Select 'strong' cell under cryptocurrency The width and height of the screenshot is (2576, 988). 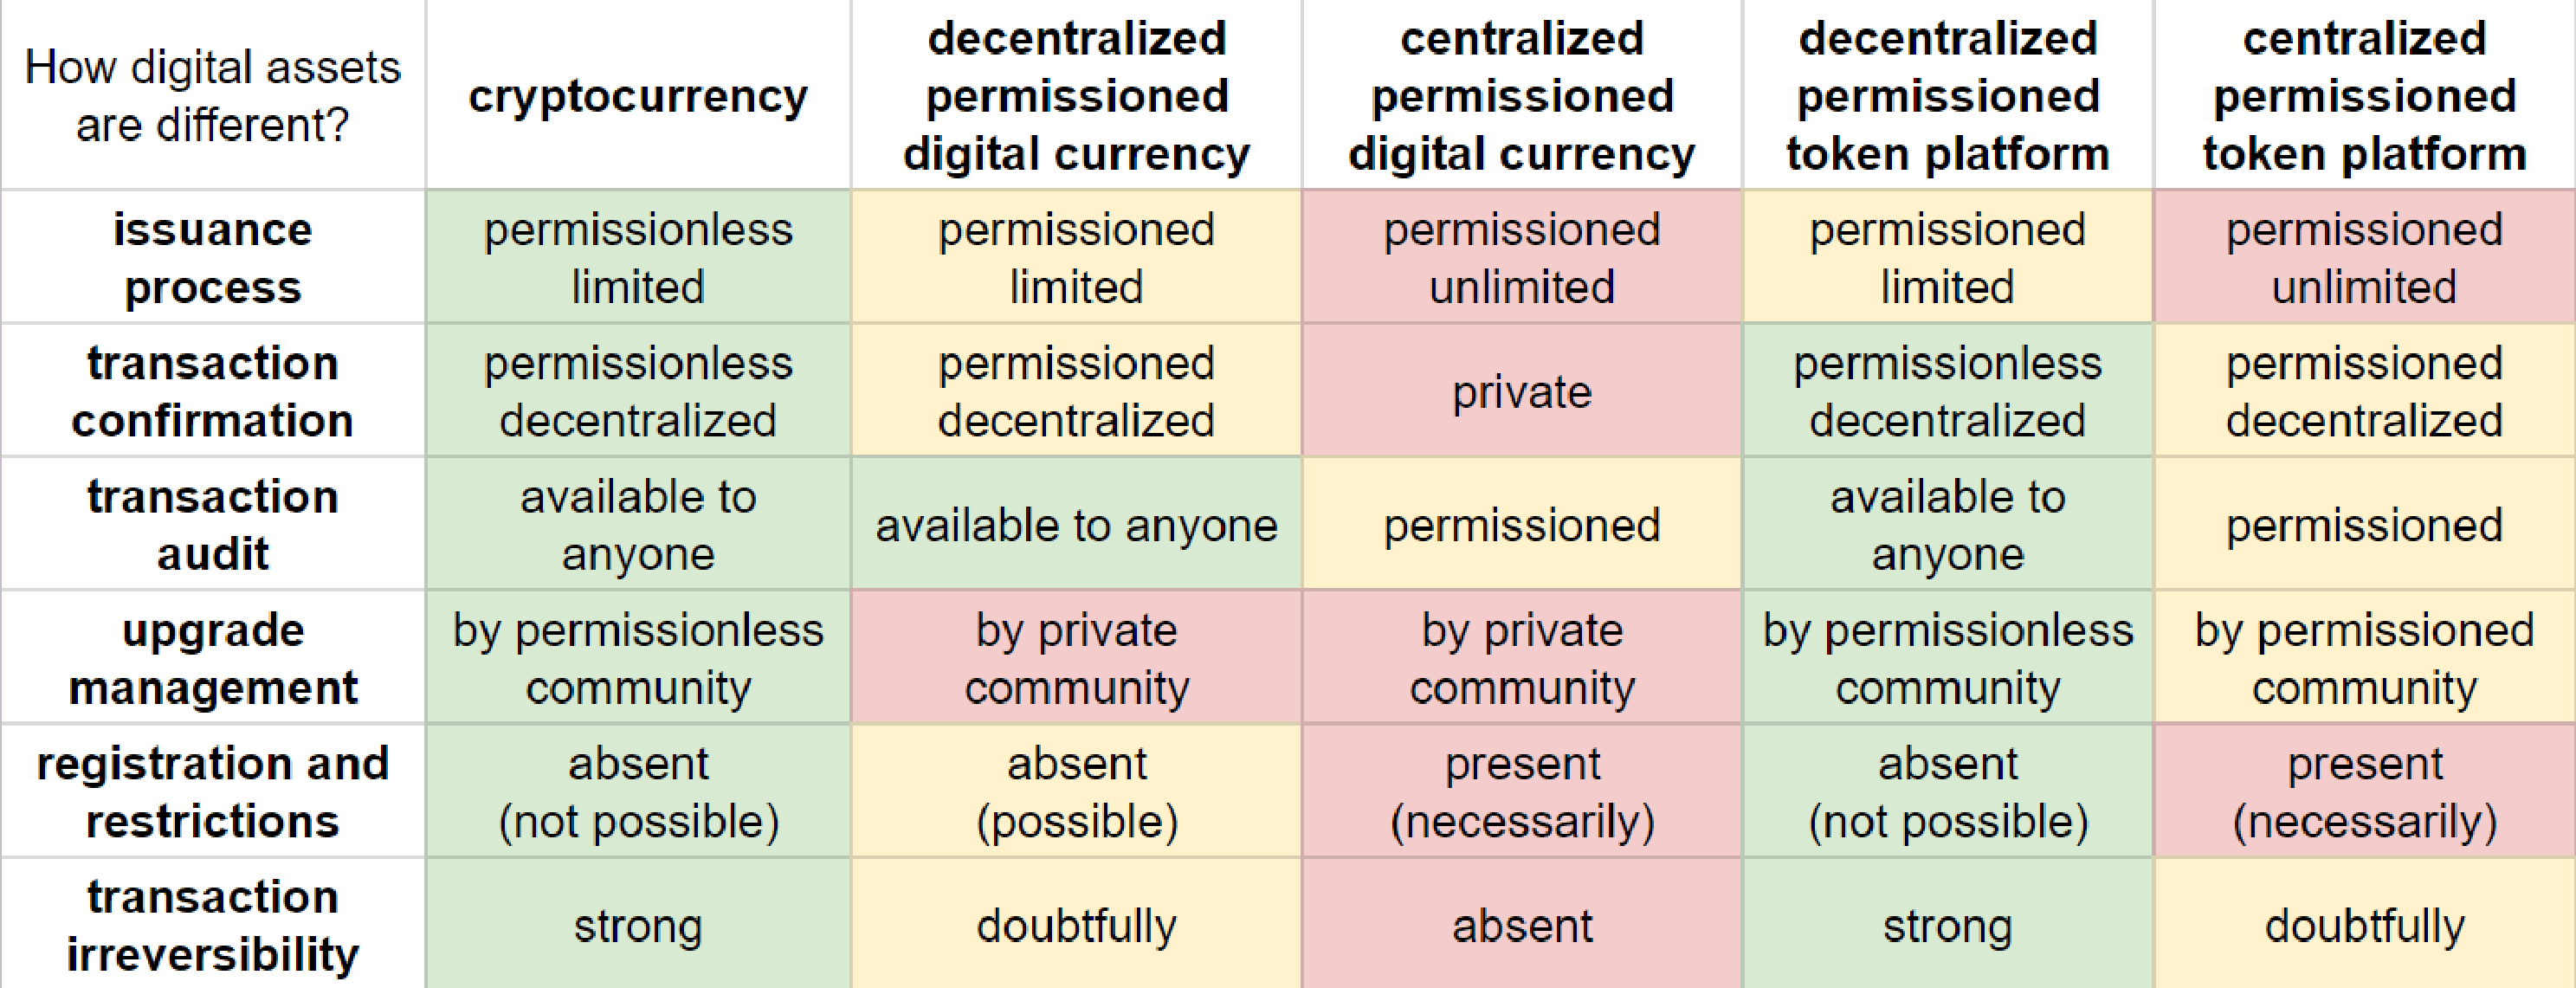pos(638,924)
